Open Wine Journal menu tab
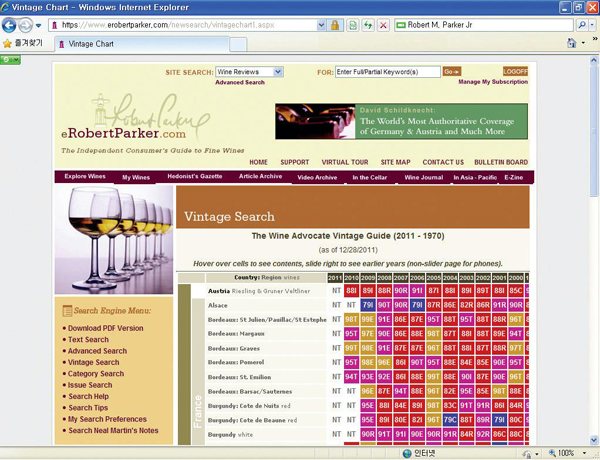The width and height of the screenshot is (600, 460). tap(424, 177)
